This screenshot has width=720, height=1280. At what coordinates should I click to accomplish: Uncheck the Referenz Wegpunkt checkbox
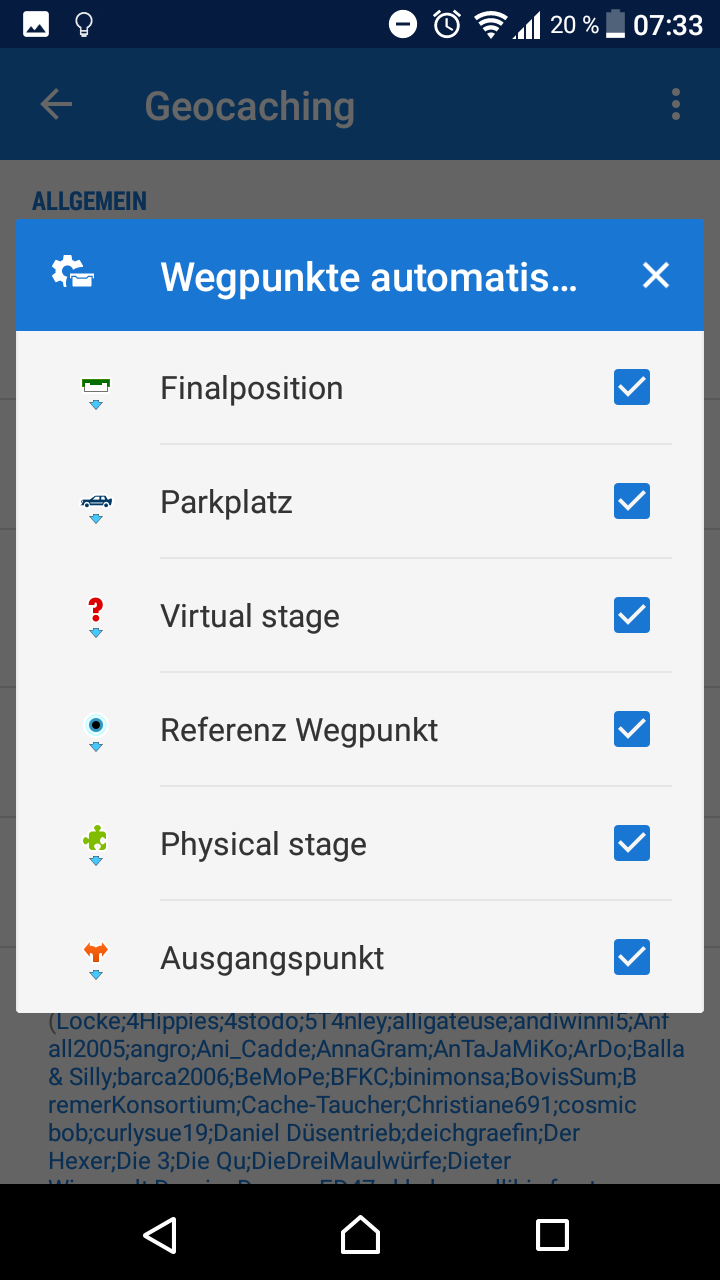(632, 729)
